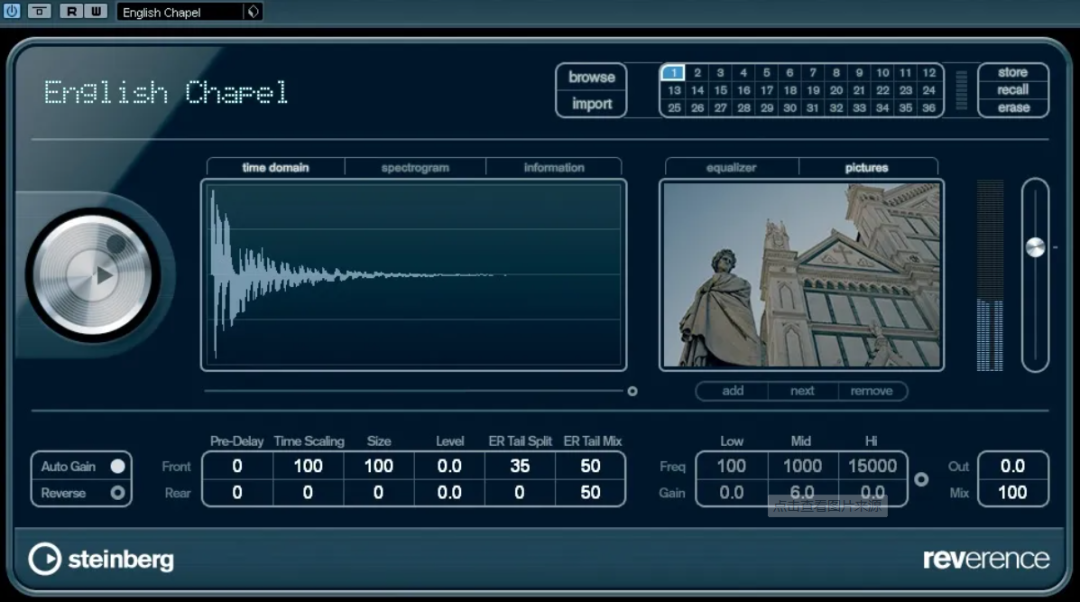
Task: Click erase program button
Action: [1012, 107]
